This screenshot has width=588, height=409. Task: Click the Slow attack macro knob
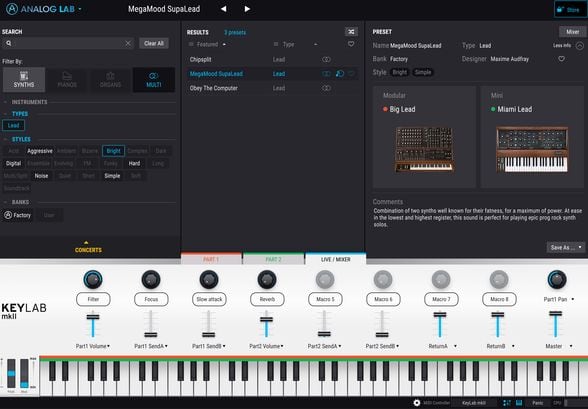click(x=209, y=279)
